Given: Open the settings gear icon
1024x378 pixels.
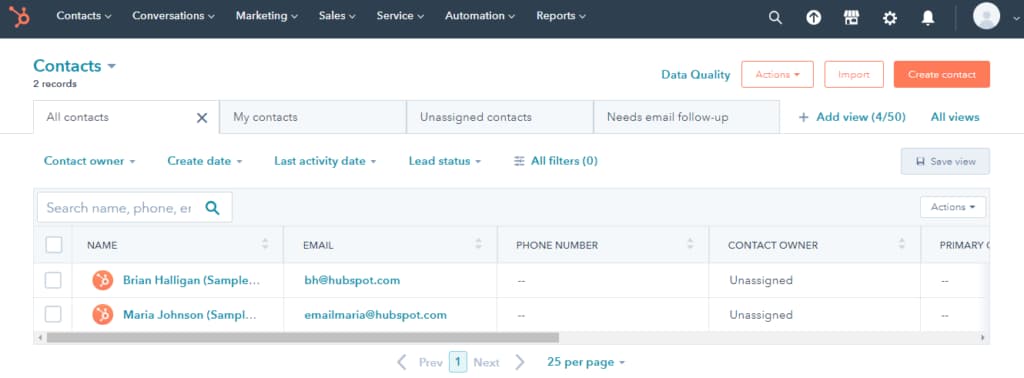Looking at the screenshot, I should tap(889, 18).
